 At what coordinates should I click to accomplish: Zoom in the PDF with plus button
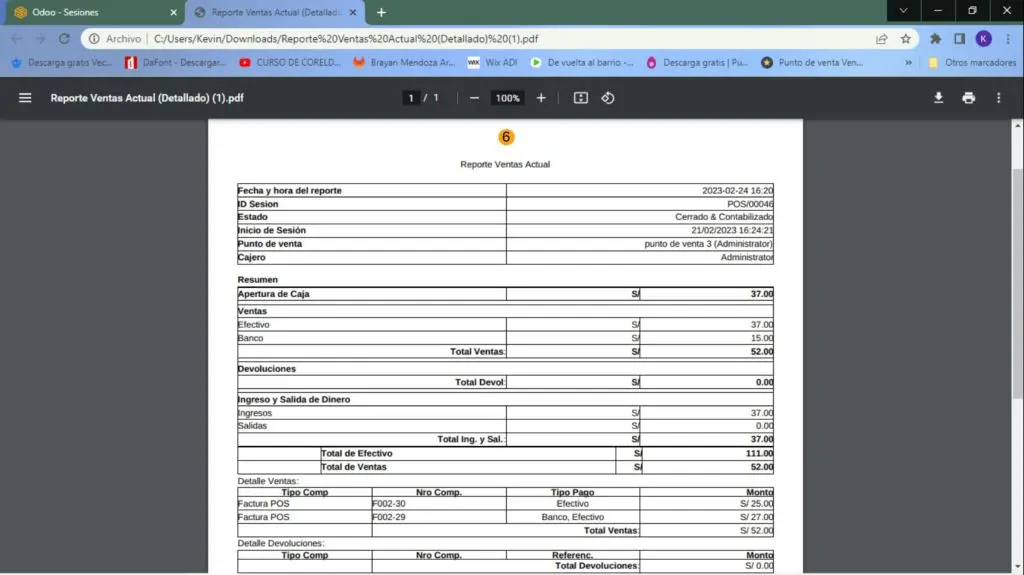pyautogui.click(x=541, y=98)
